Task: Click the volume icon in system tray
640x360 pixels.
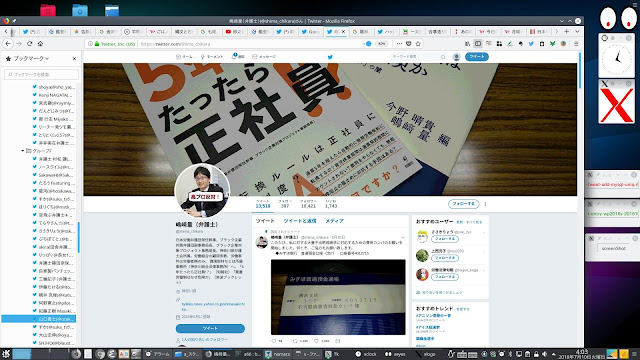Action: point(544,354)
